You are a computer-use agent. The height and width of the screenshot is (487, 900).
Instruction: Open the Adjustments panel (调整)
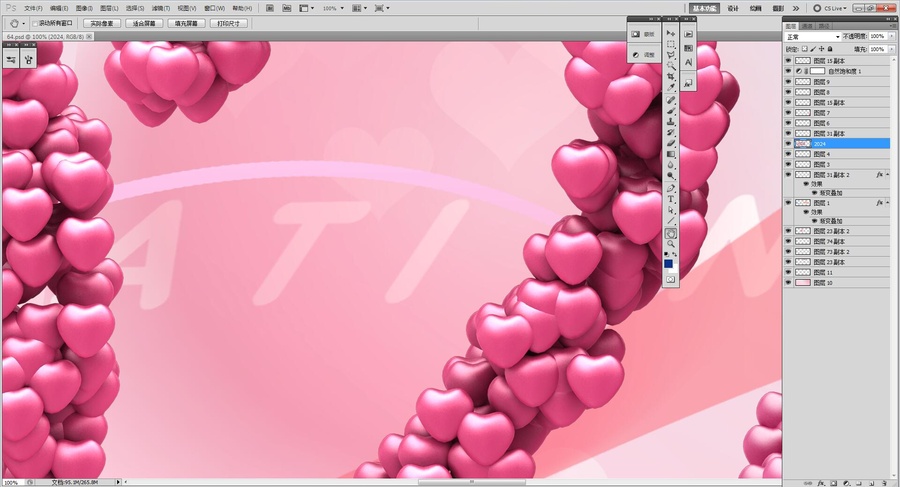coord(643,55)
